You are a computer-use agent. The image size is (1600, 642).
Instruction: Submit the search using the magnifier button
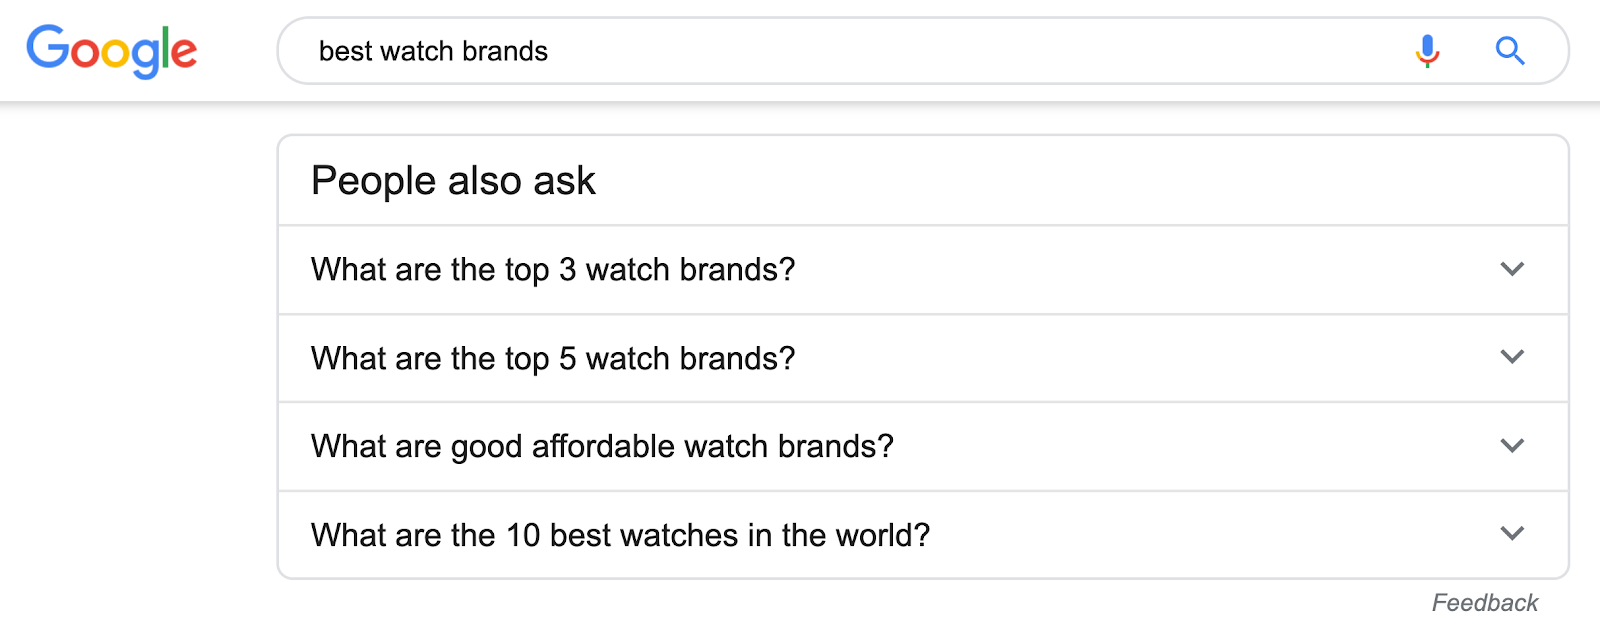(1510, 51)
